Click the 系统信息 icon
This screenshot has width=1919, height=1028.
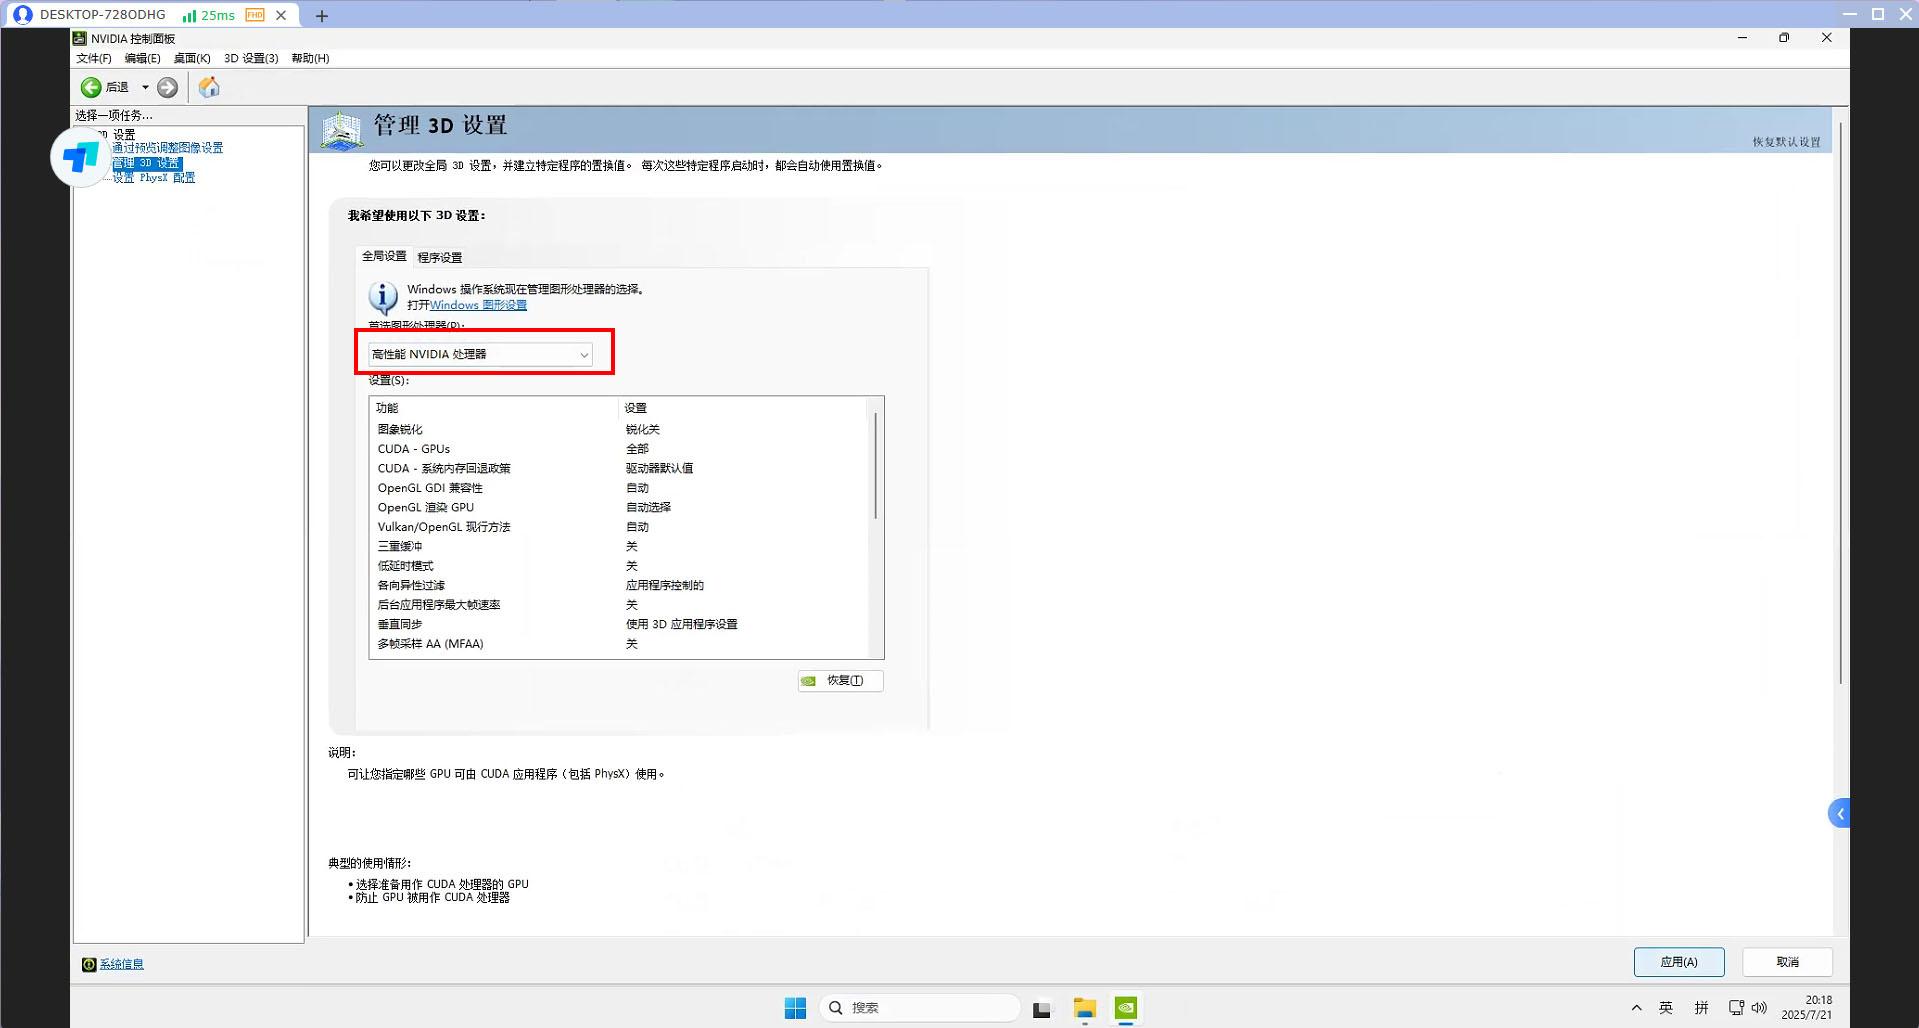pyautogui.click(x=89, y=964)
